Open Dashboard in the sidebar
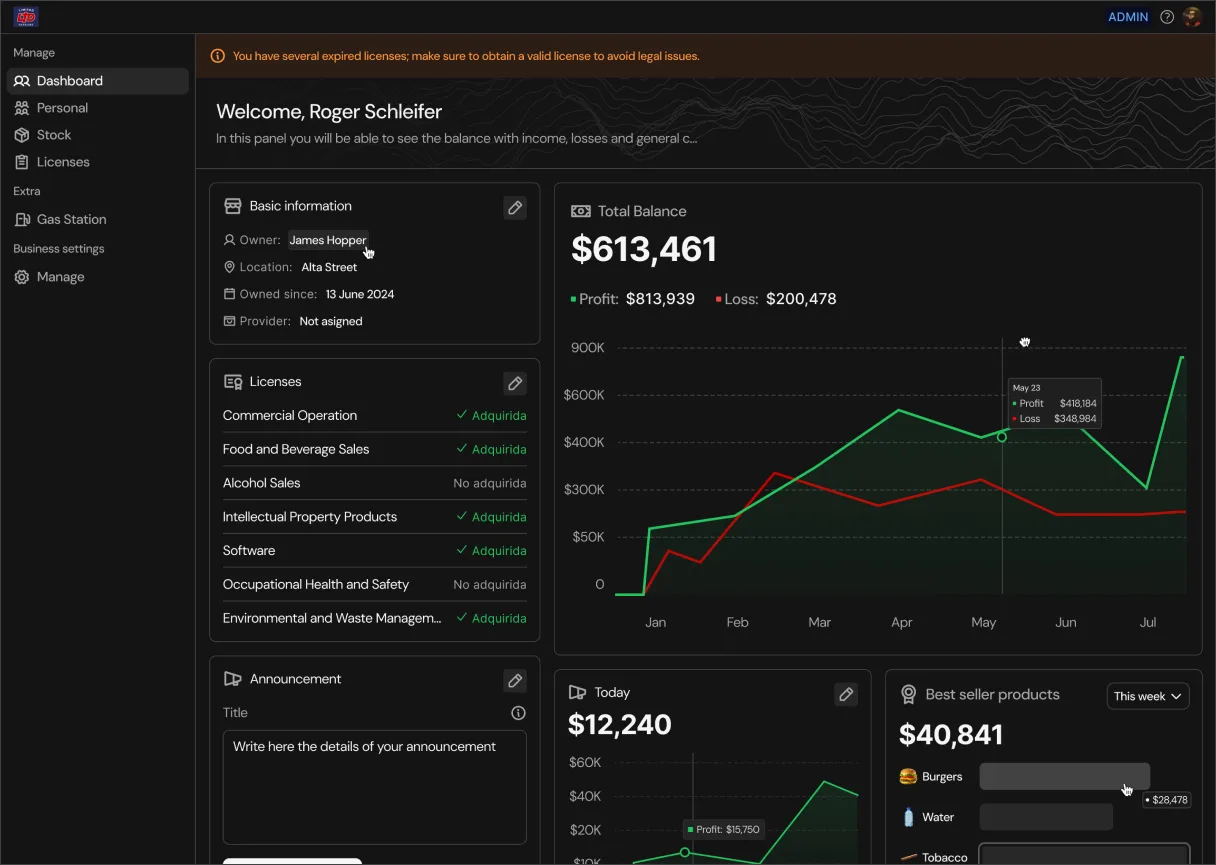Screen dimensions: 1216x865 97,81
